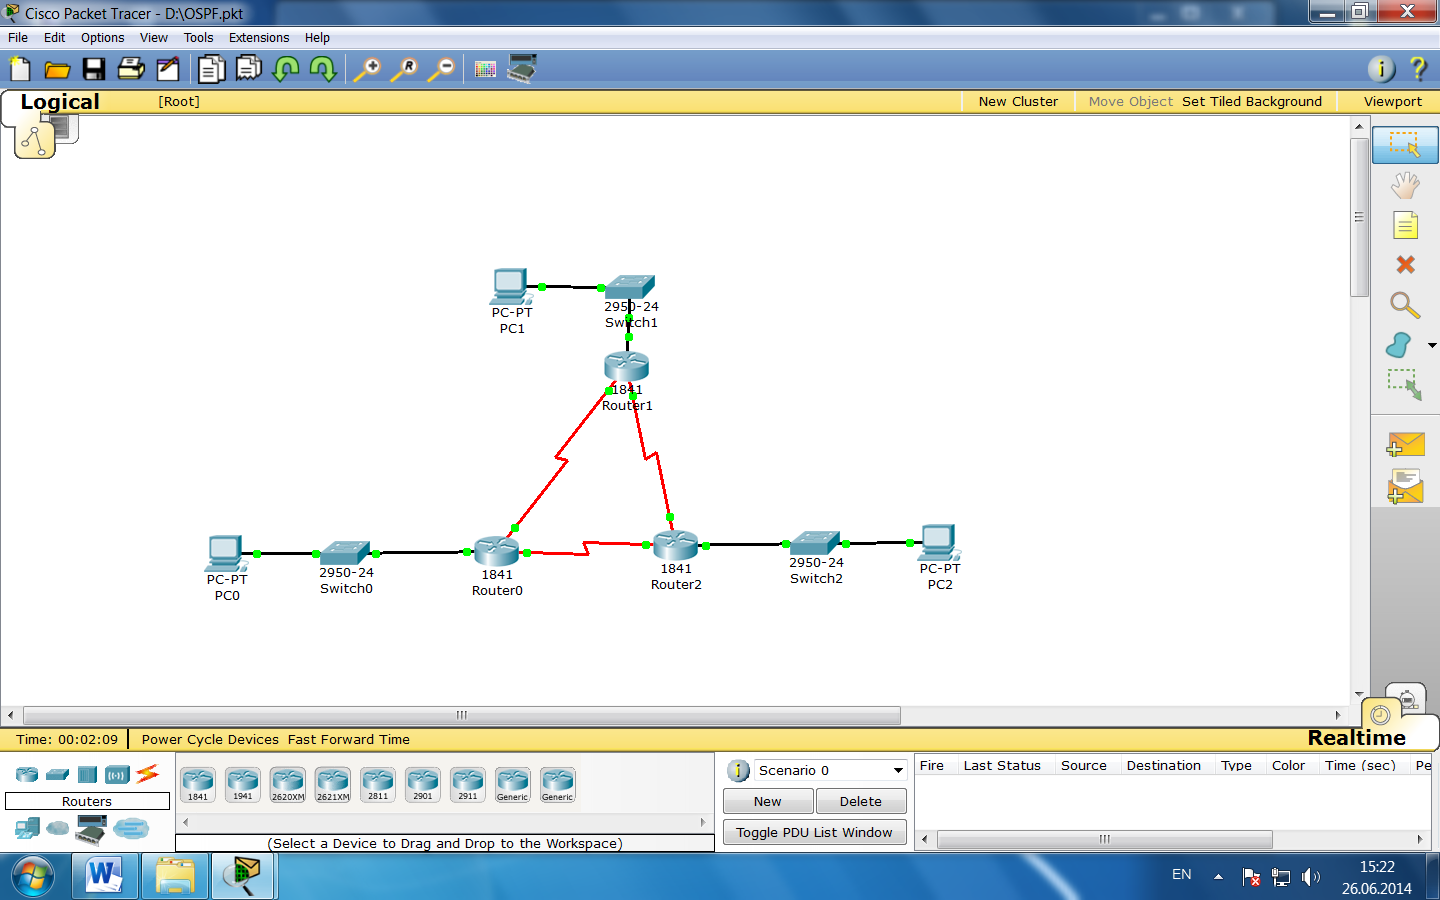Create a new file from toolbar

tap(20, 69)
